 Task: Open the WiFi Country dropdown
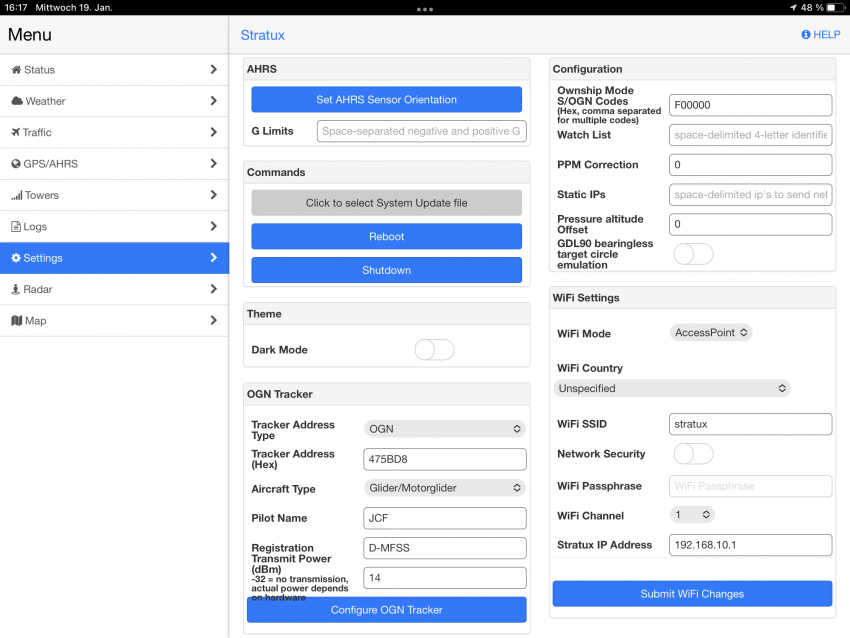click(672, 388)
